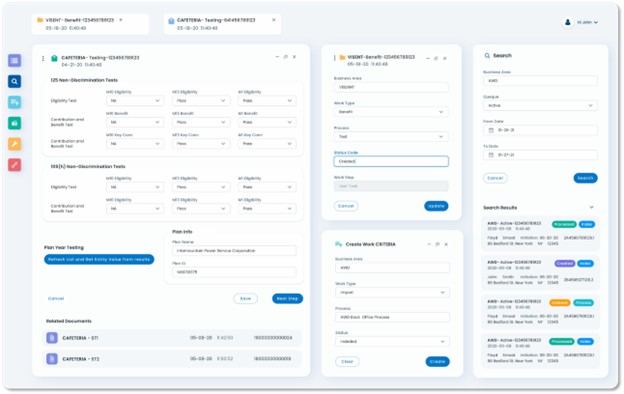Image resolution: width=624 pixels, height=394 pixels.
Task: Click Clear in Create Work CRITERIA panel
Action: (347, 362)
